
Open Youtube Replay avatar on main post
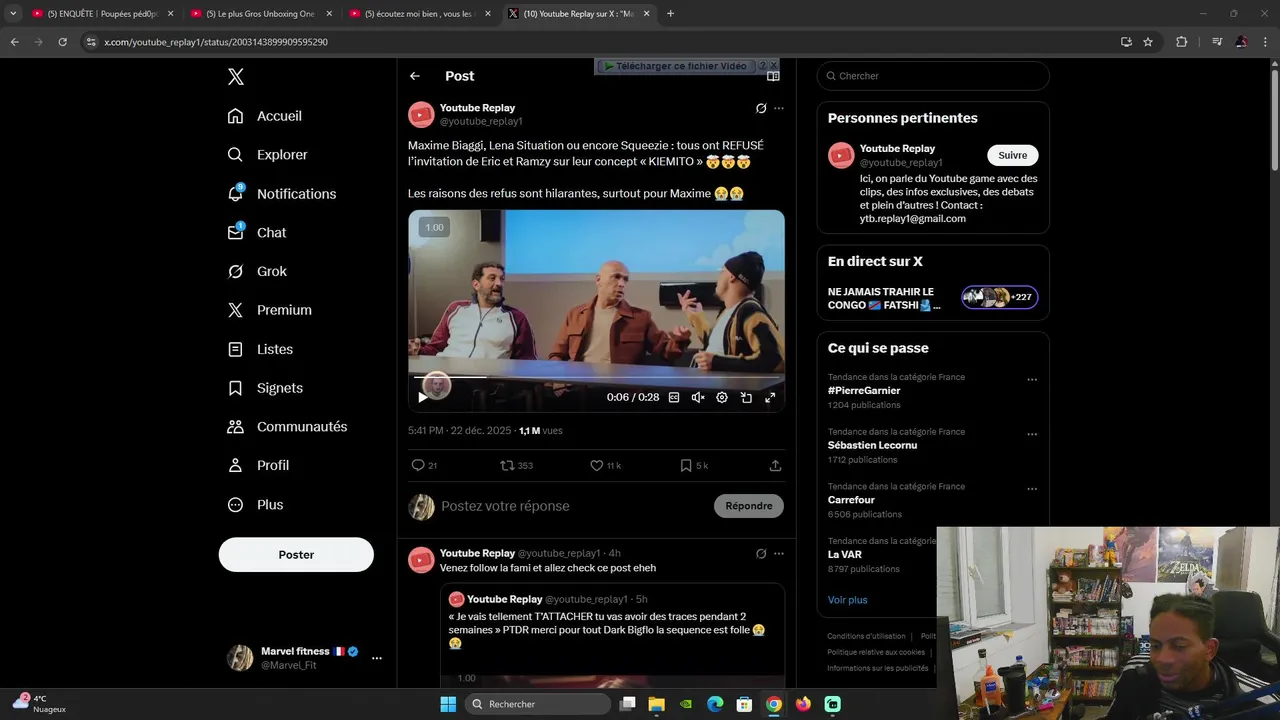(x=421, y=115)
